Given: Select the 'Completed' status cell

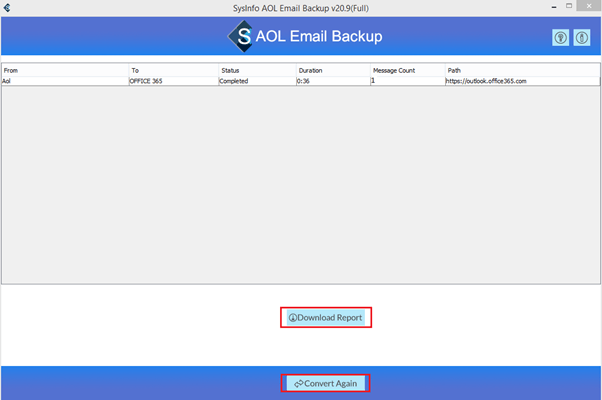Looking at the screenshot, I should coord(257,81).
